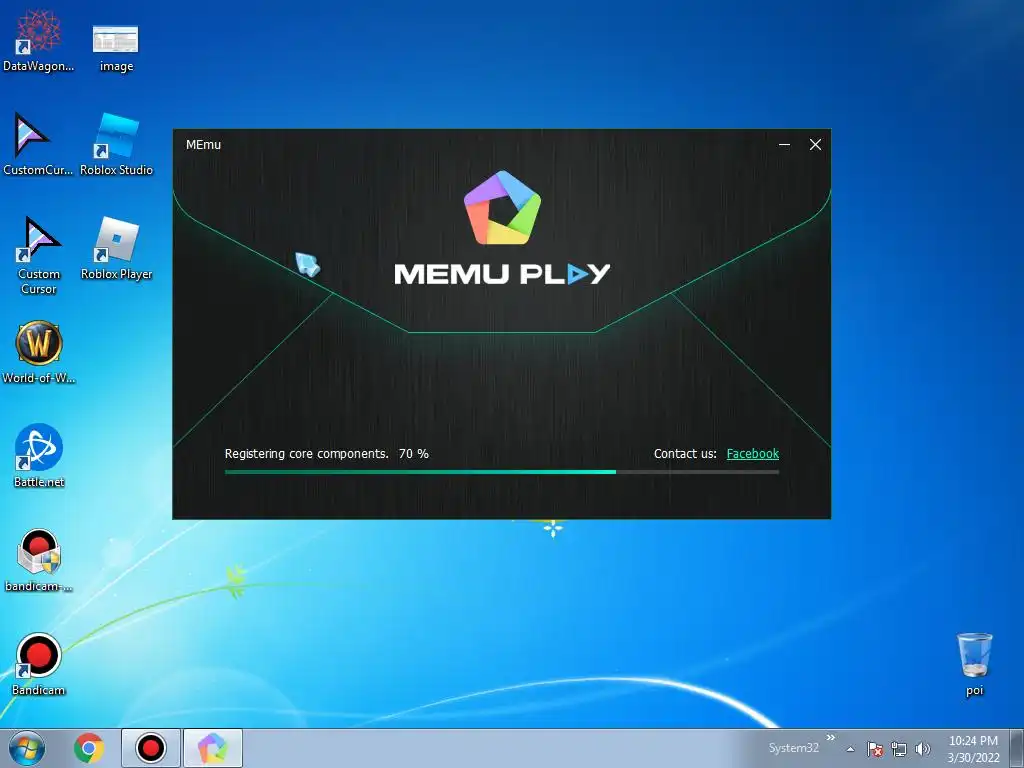Open the poi recycle bin
This screenshot has width=1024, height=768.
[974, 664]
